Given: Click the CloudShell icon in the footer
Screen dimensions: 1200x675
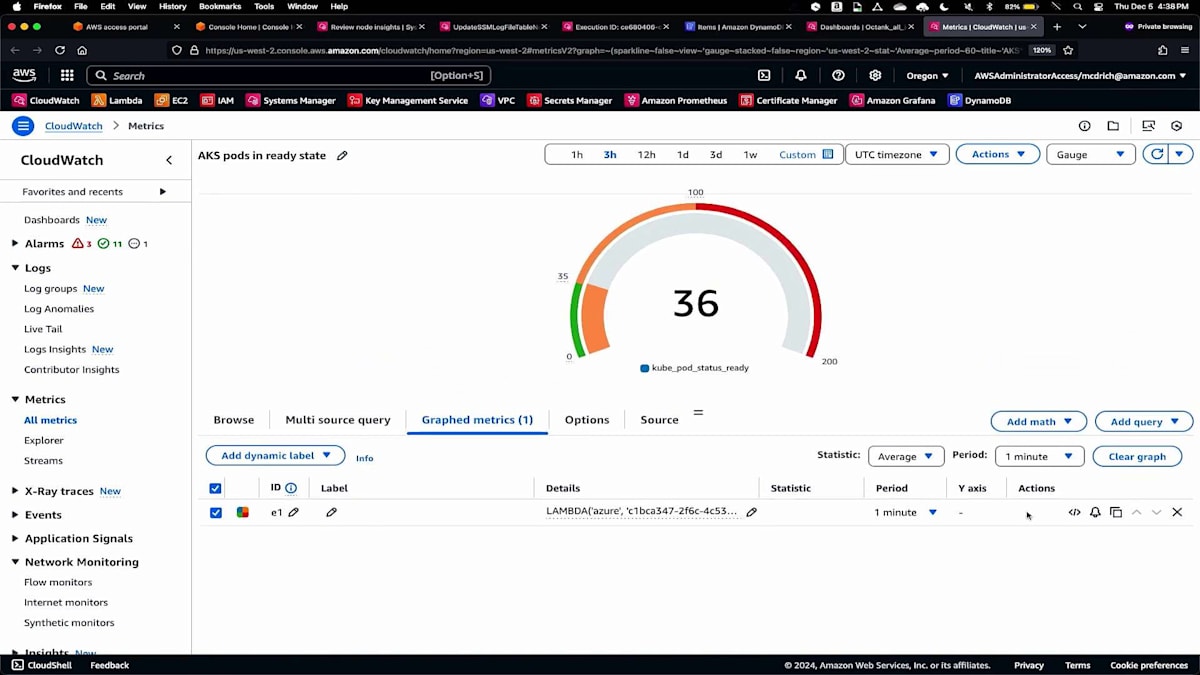Looking at the screenshot, I should click(17, 665).
